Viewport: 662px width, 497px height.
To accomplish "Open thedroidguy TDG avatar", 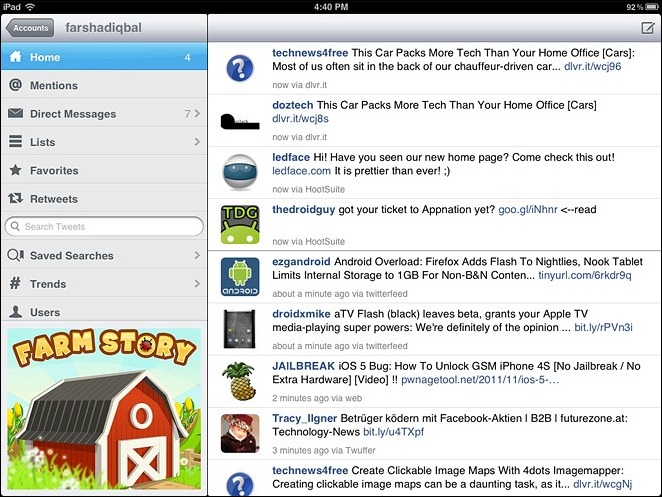I will [x=240, y=225].
